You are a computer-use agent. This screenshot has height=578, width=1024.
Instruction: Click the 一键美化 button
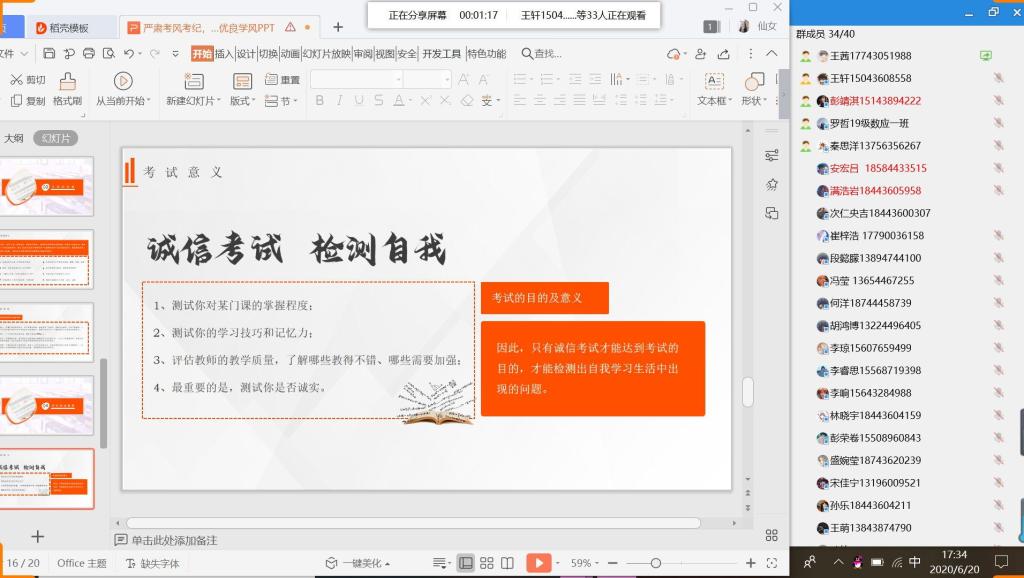[358, 563]
